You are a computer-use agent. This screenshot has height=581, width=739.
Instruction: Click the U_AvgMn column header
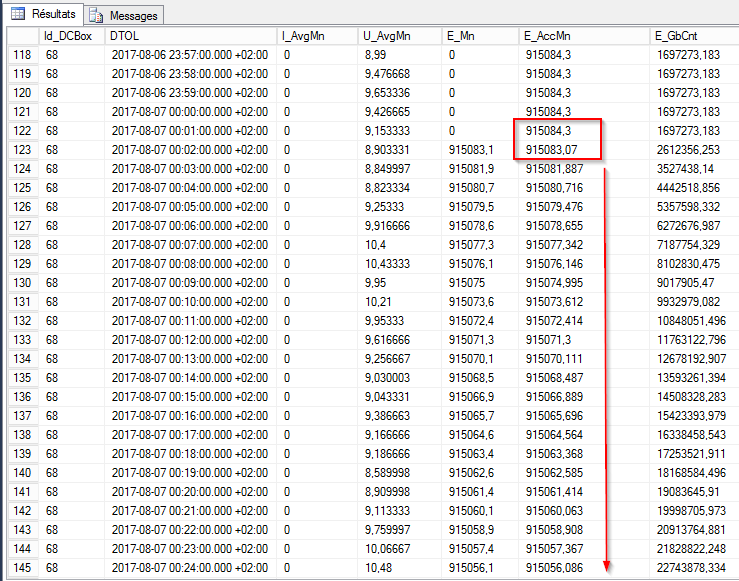[400, 36]
